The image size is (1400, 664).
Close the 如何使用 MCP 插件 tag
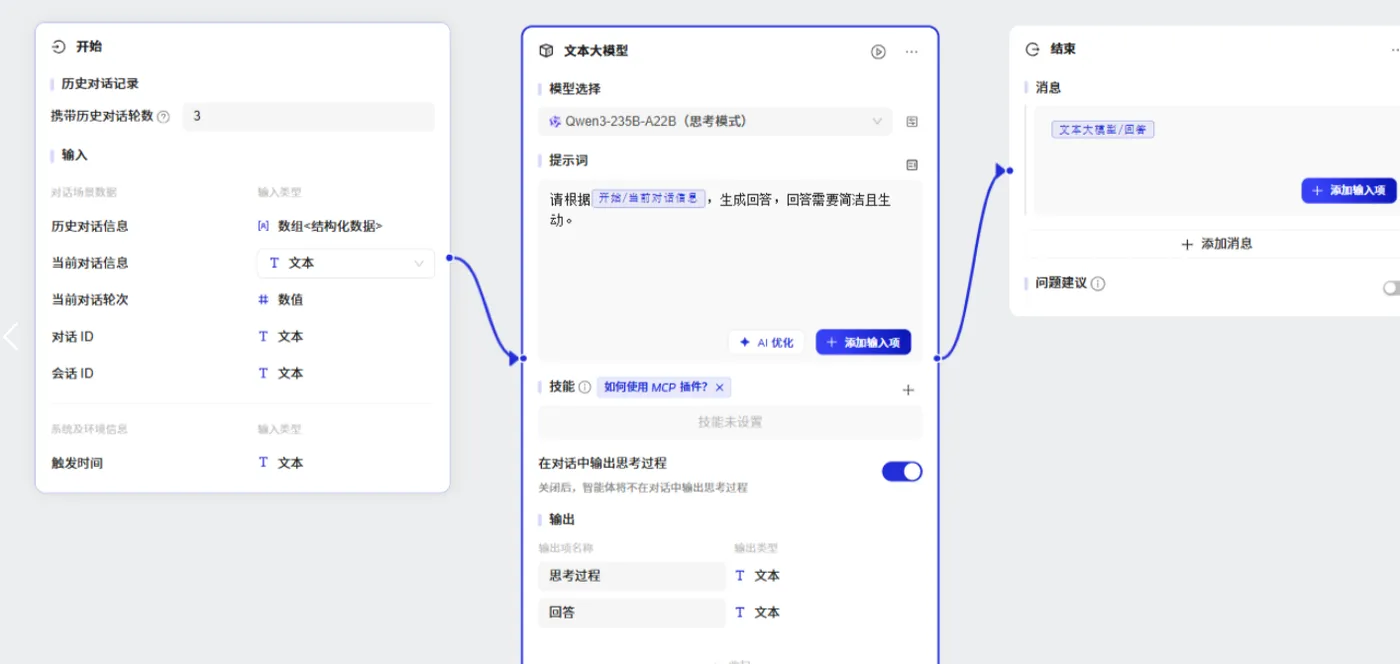click(x=719, y=387)
